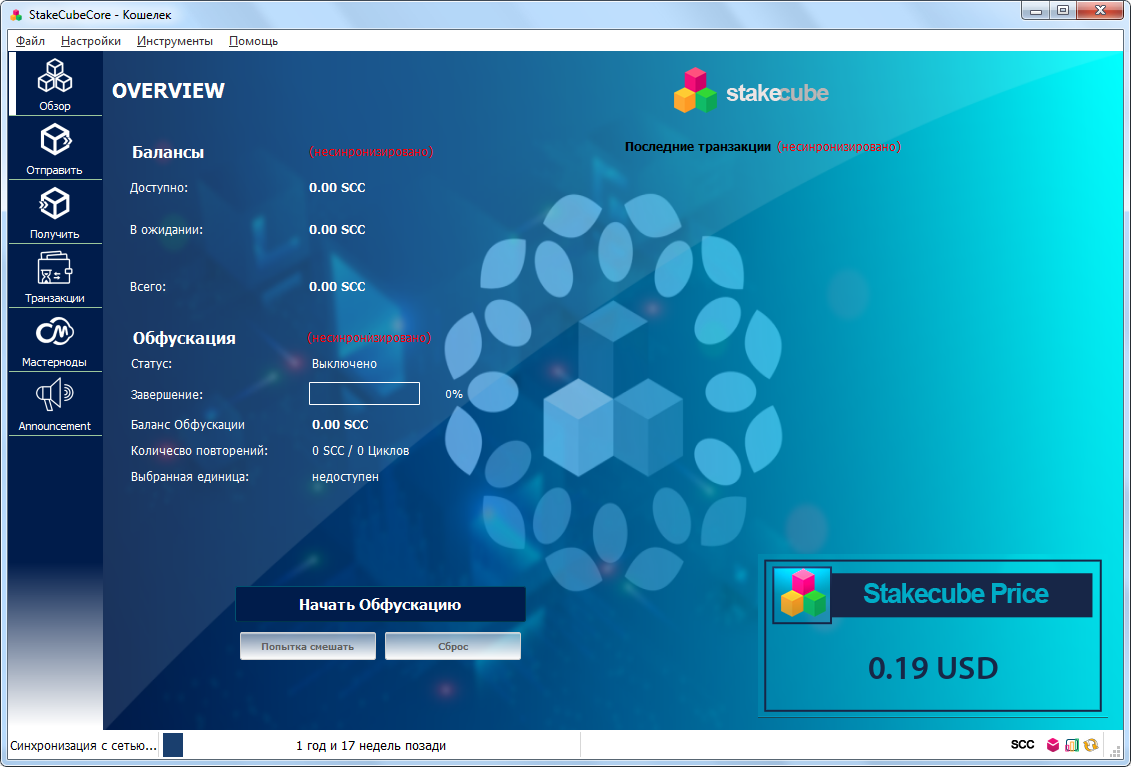Click the Синхронизация с сетью status label

click(84, 745)
